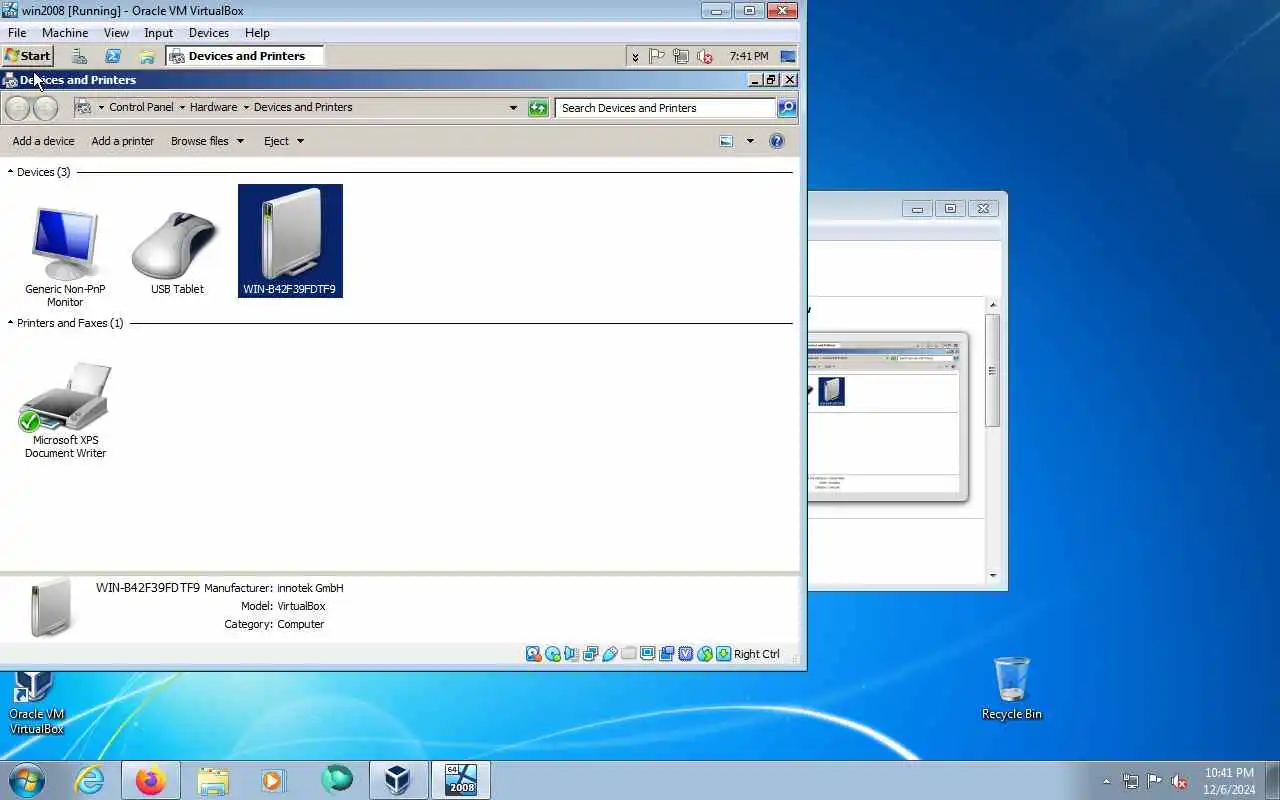Focus the Search Devices and Printers field
1280x800 pixels.
coord(666,108)
